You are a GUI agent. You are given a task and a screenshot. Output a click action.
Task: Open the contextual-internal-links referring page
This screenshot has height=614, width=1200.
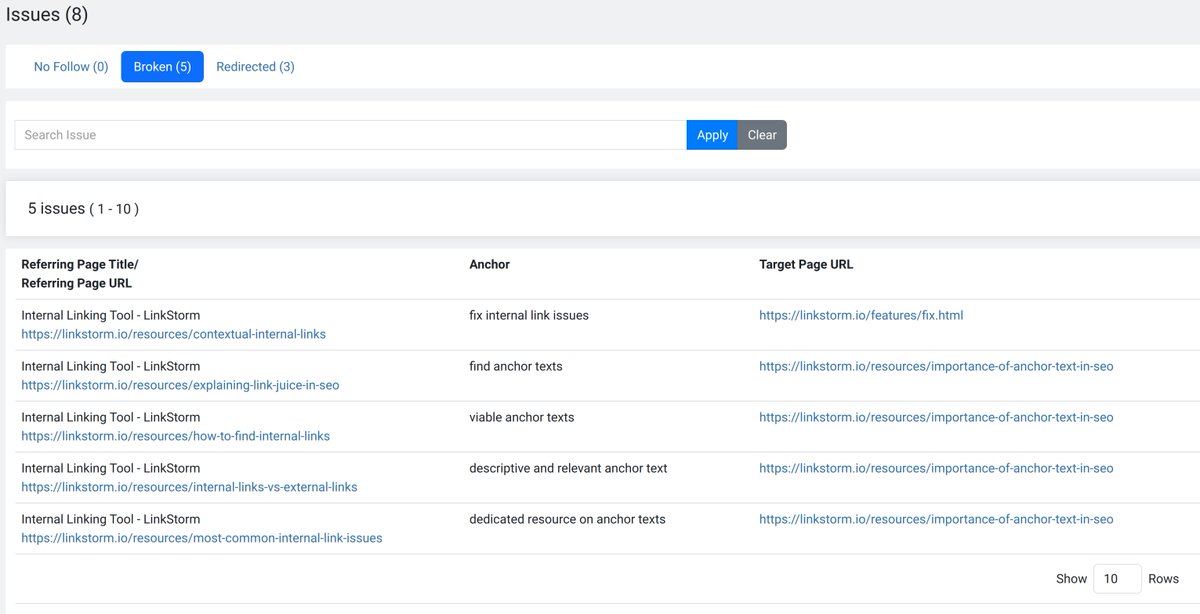[x=173, y=333]
